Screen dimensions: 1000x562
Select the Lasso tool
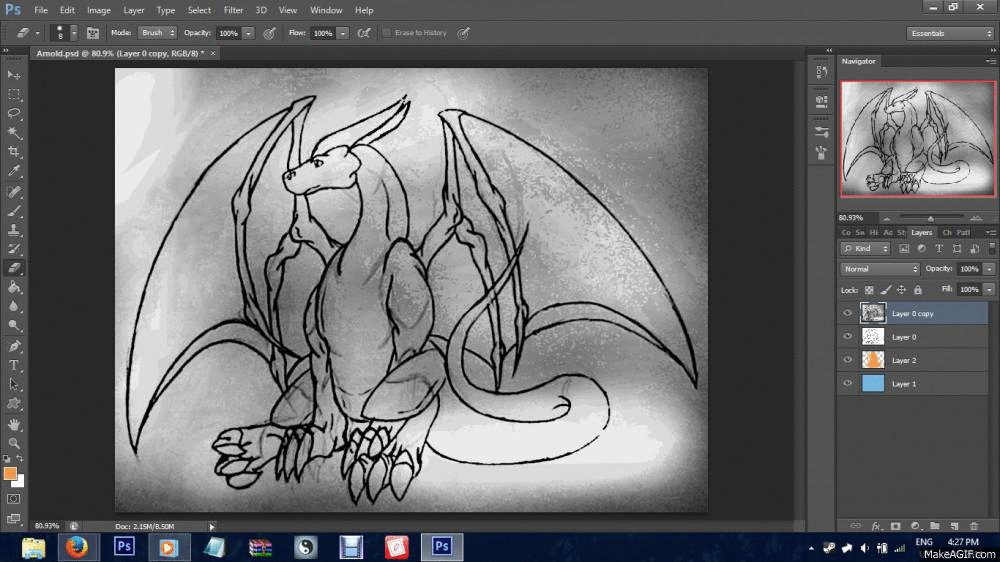[14, 113]
